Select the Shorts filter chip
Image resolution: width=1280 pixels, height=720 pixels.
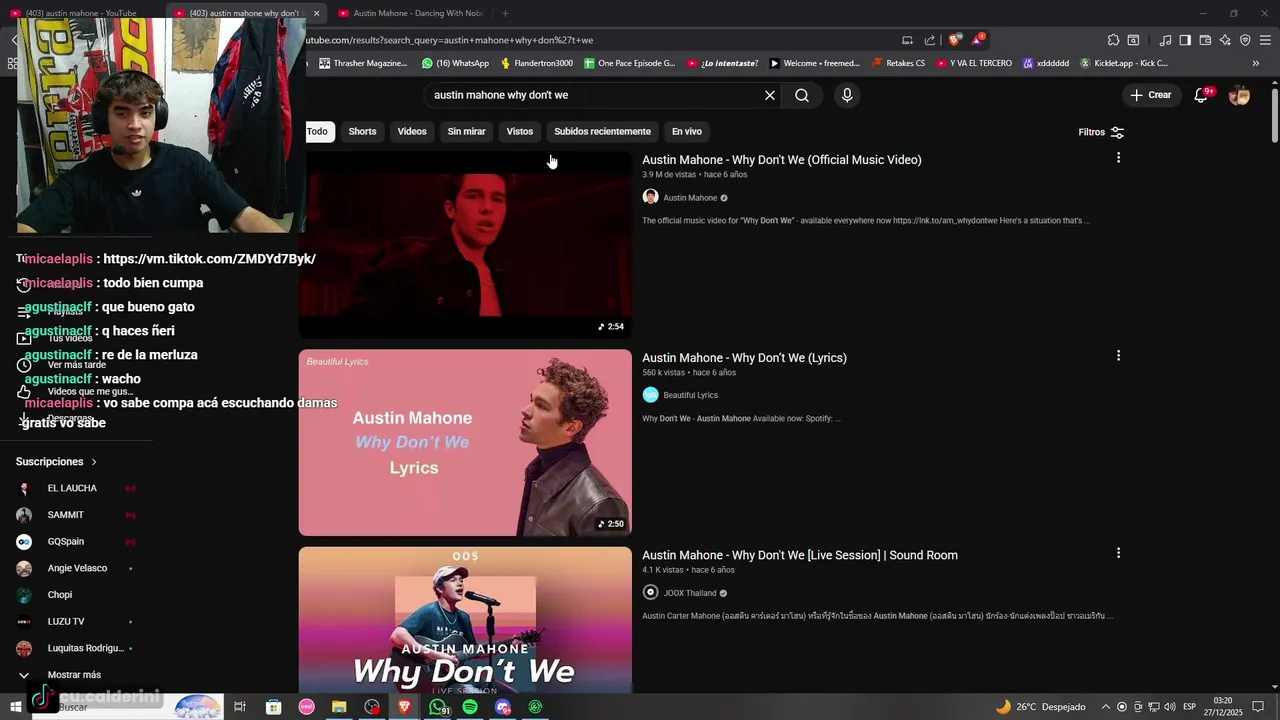362,132
